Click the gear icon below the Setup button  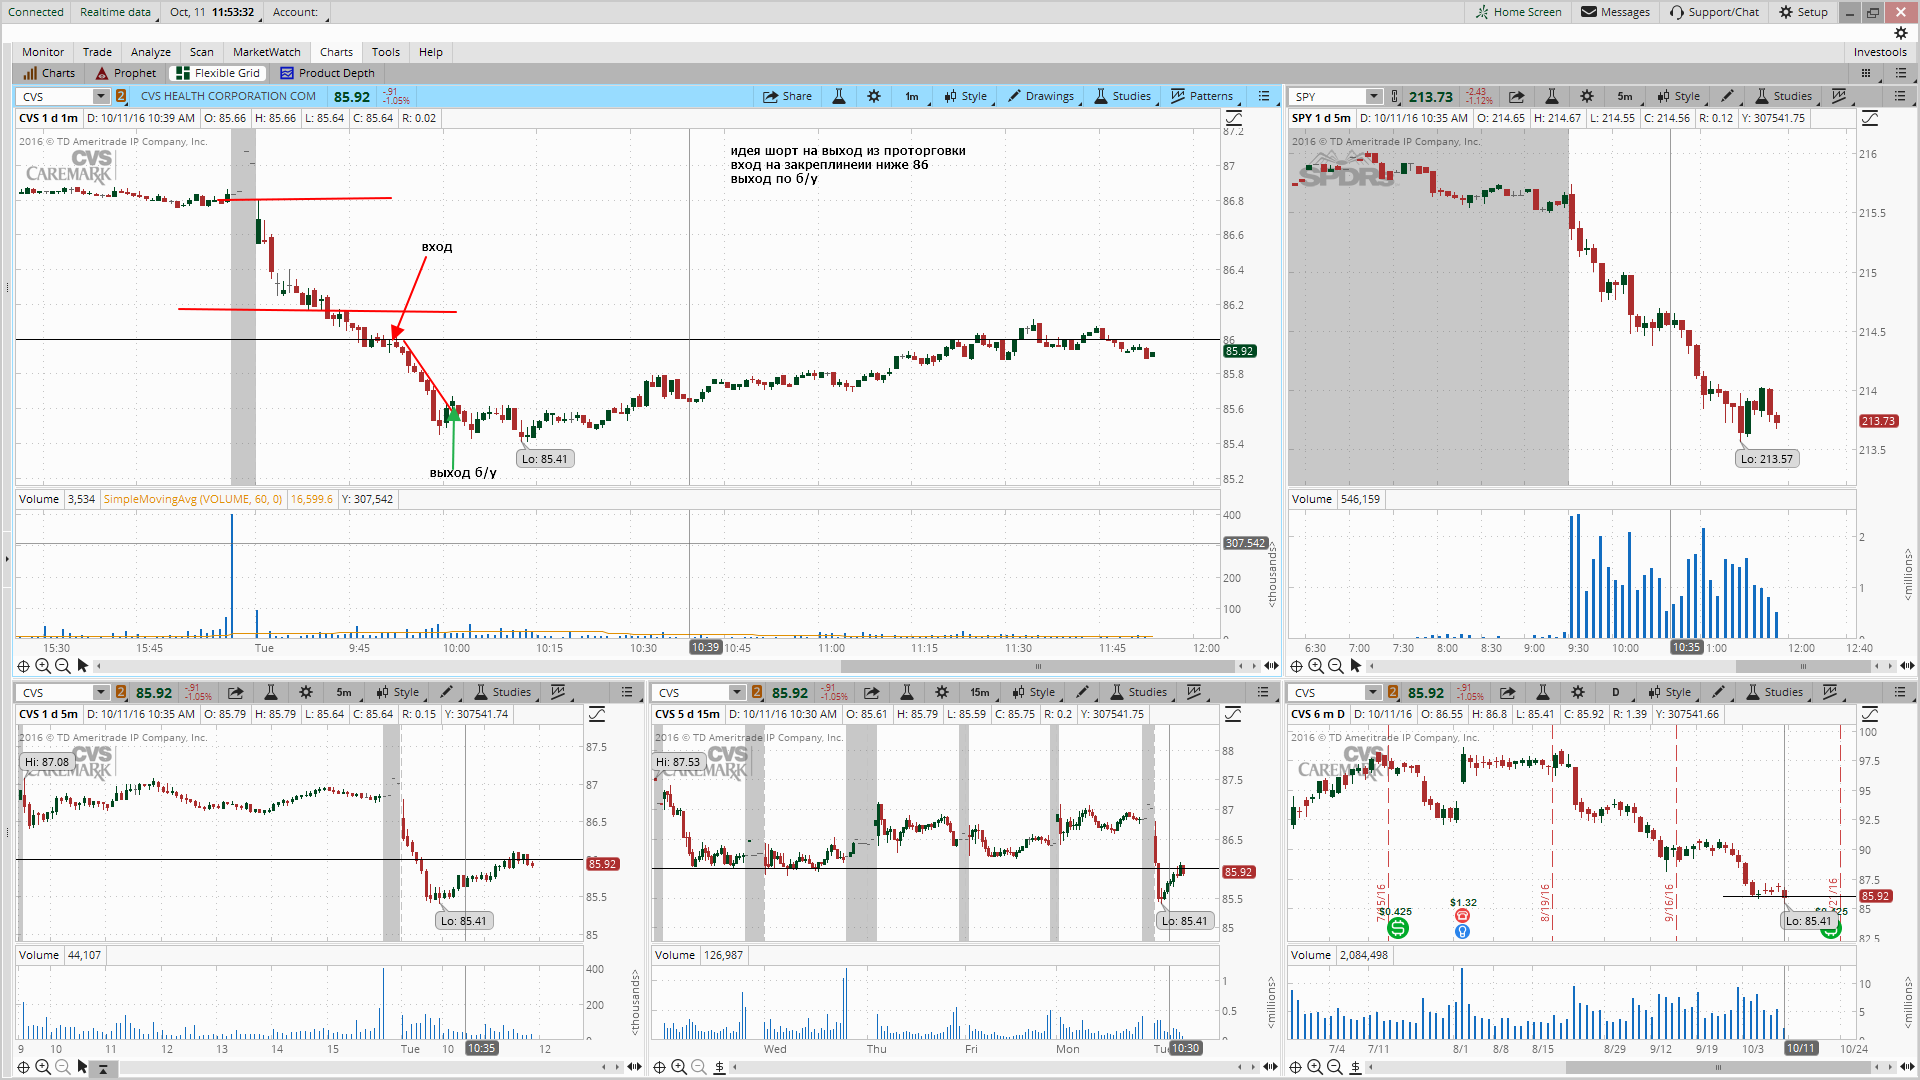[x=1901, y=33]
